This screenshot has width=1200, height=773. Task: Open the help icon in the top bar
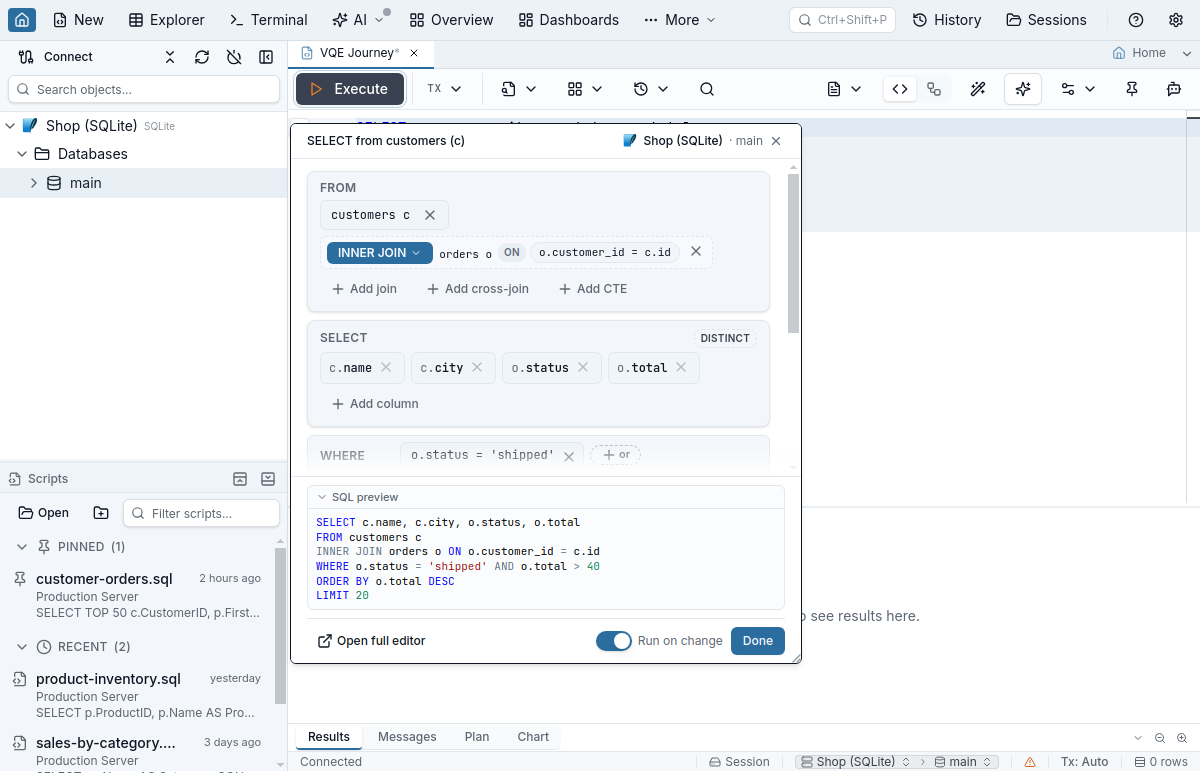click(1136, 20)
